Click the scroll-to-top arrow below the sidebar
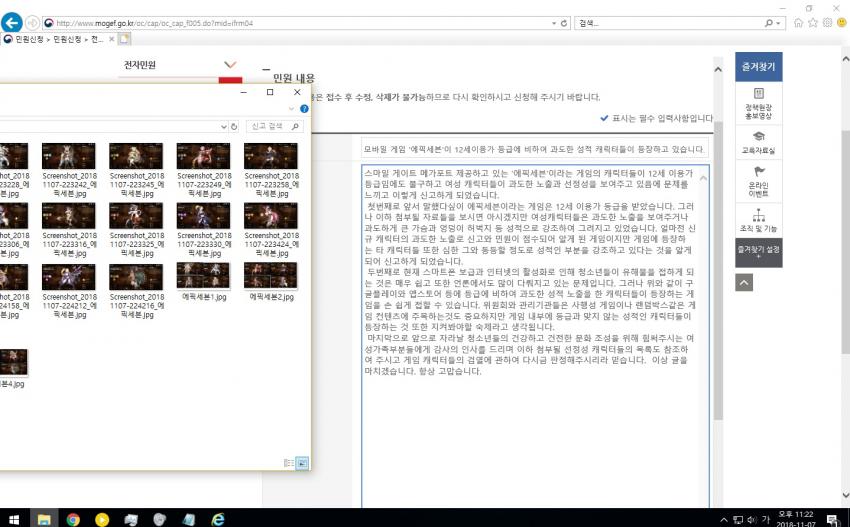Viewport: 850px width, 527px height. (x=744, y=282)
